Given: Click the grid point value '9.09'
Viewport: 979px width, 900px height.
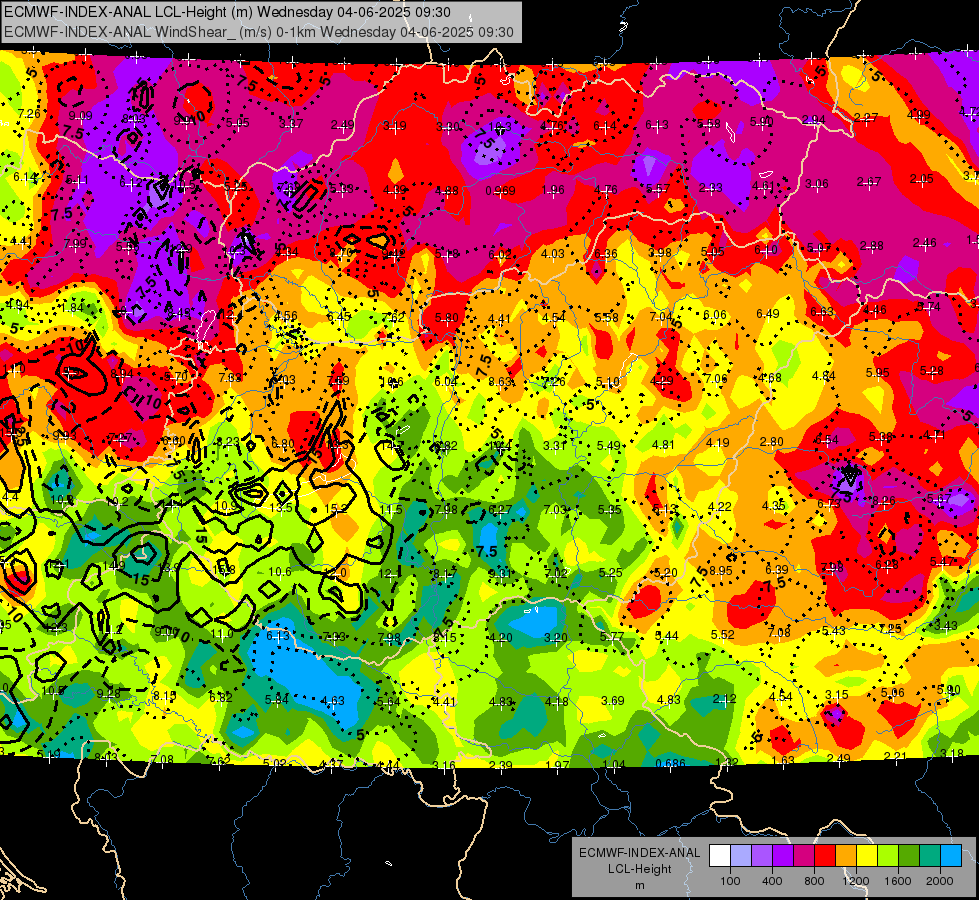Looking at the screenshot, I should [x=80, y=116].
